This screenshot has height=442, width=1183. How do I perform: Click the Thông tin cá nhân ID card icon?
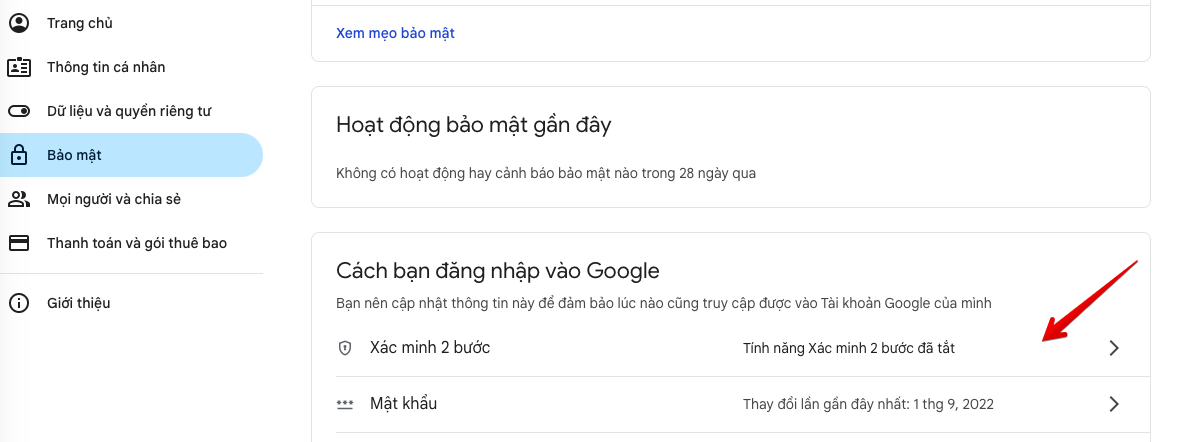[19, 67]
